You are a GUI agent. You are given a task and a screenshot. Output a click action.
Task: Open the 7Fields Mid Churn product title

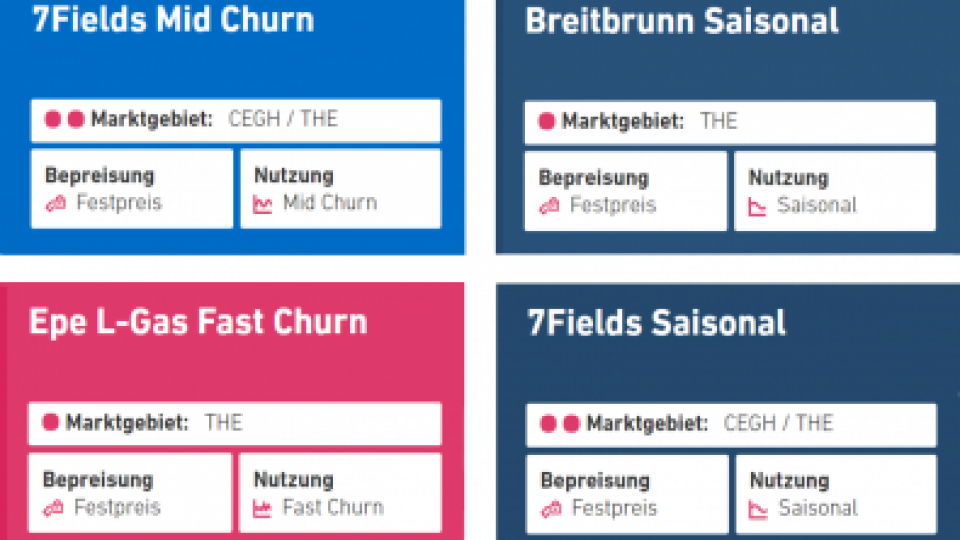[x=173, y=19]
